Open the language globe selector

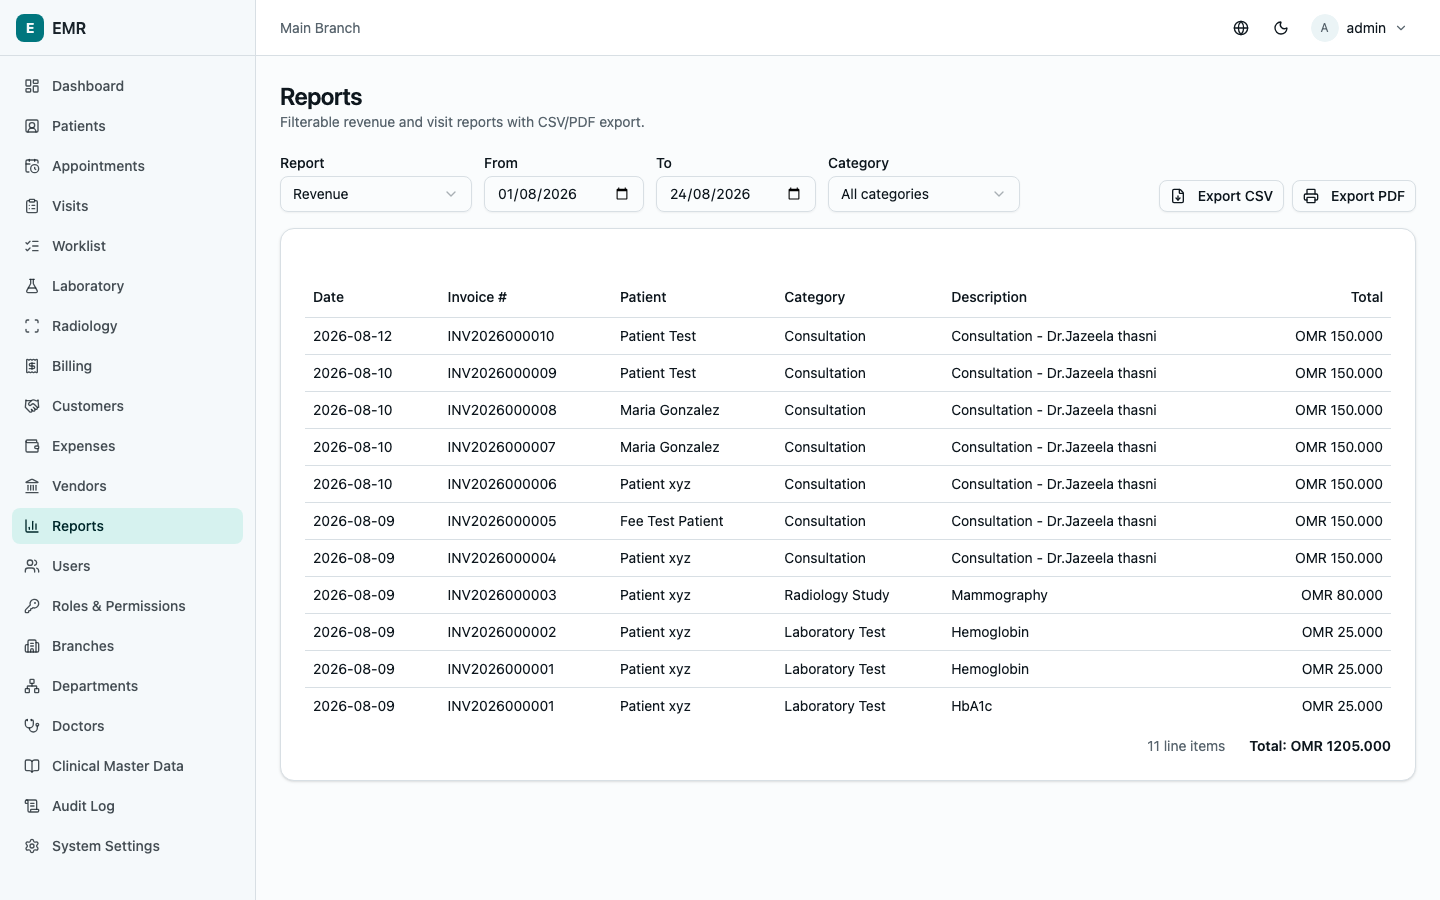[x=1241, y=28]
